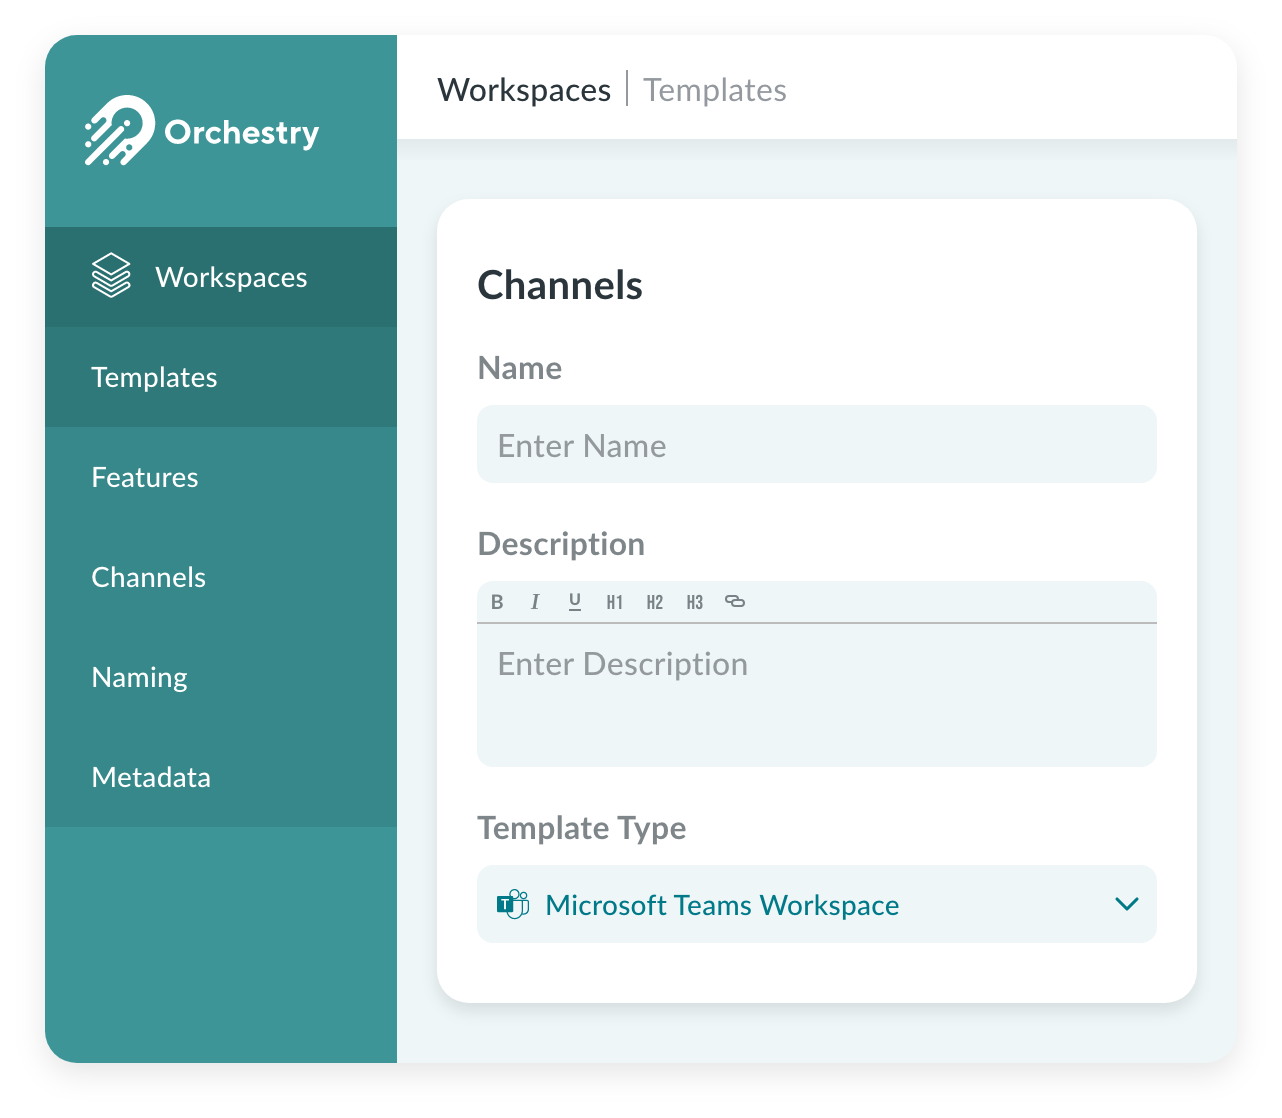Screen dimensions: 1282x1118
Task: Click the Microsoft Teams icon in Template Type
Action: (513, 903)
